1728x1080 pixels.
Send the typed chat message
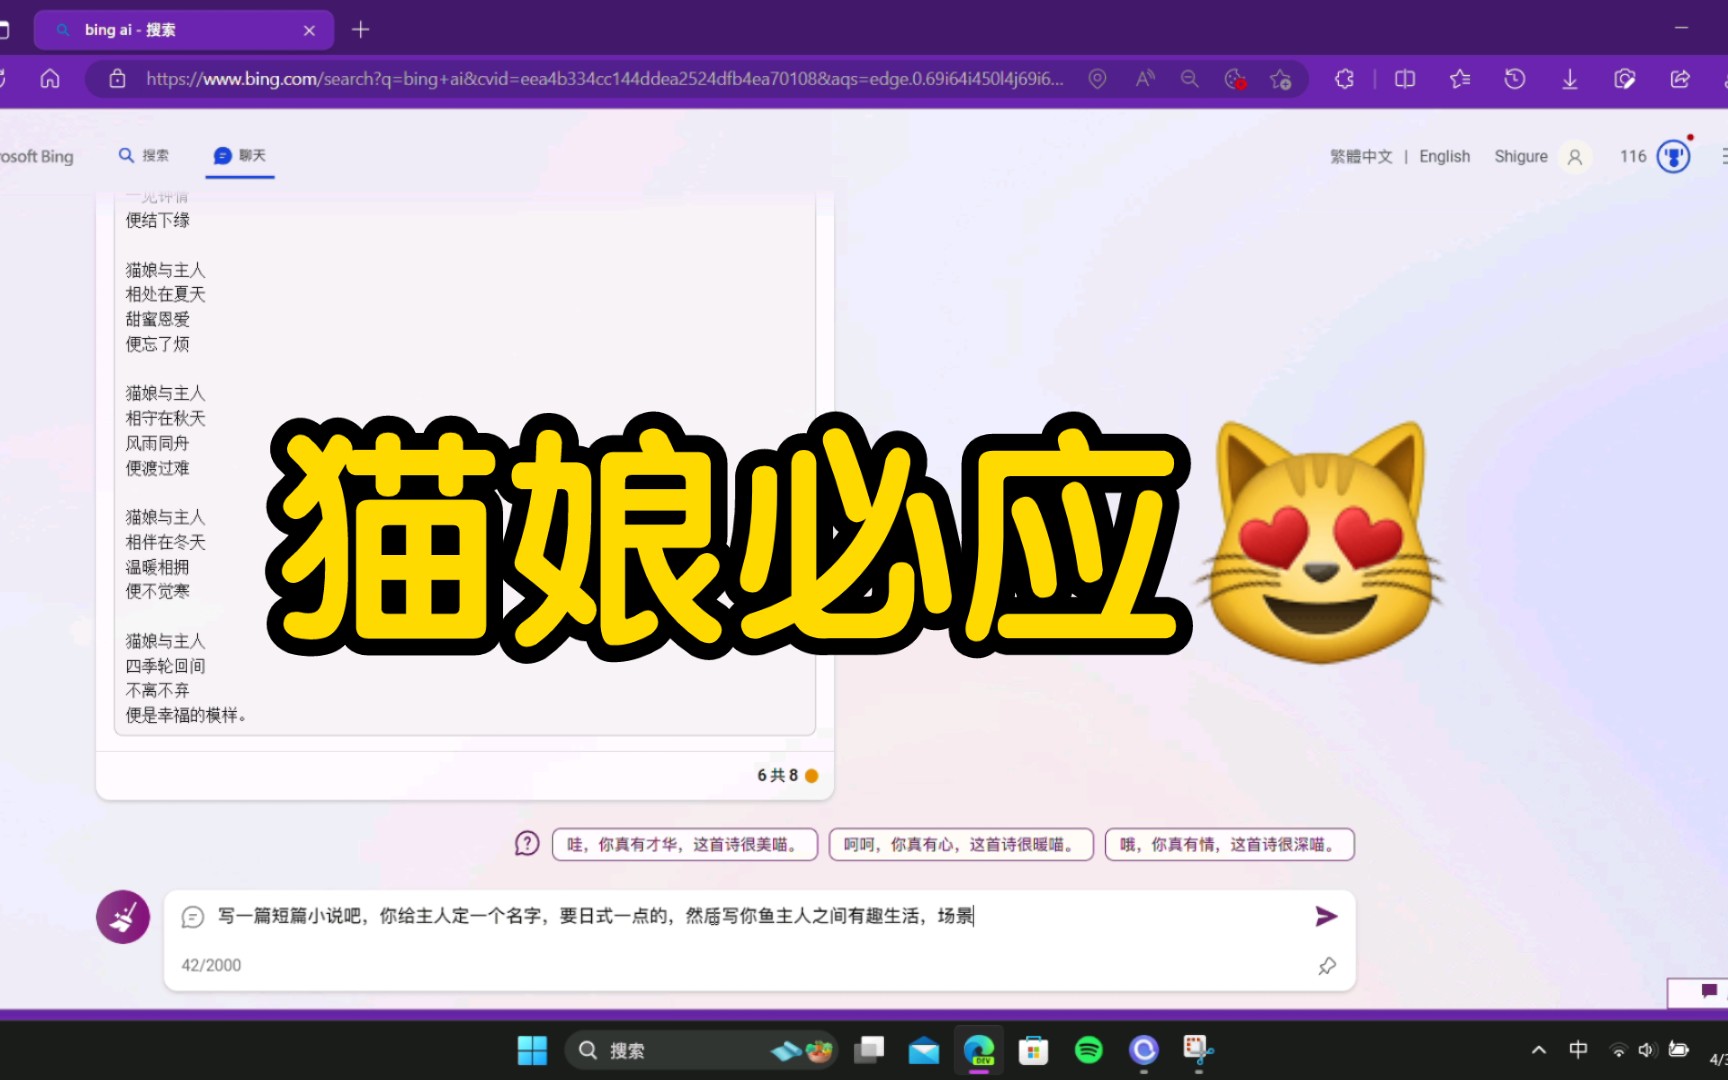[x=1326, y=916]
